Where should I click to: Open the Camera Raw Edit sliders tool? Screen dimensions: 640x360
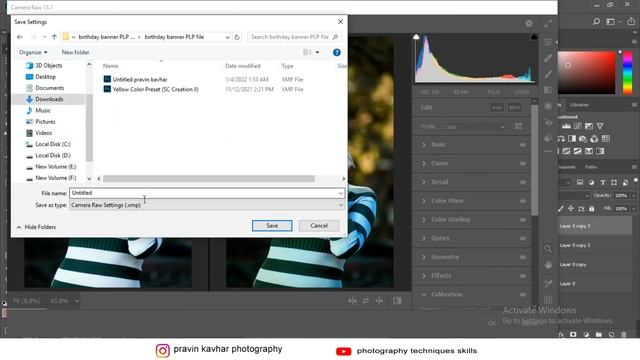(x=548, y=42)
